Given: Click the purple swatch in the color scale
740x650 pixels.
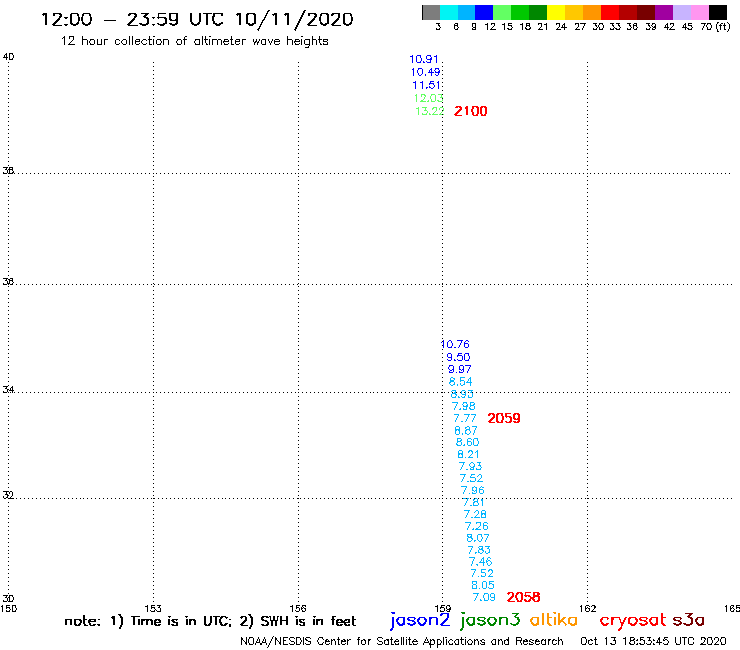Looking at the screenshot, I should (664, 12).
